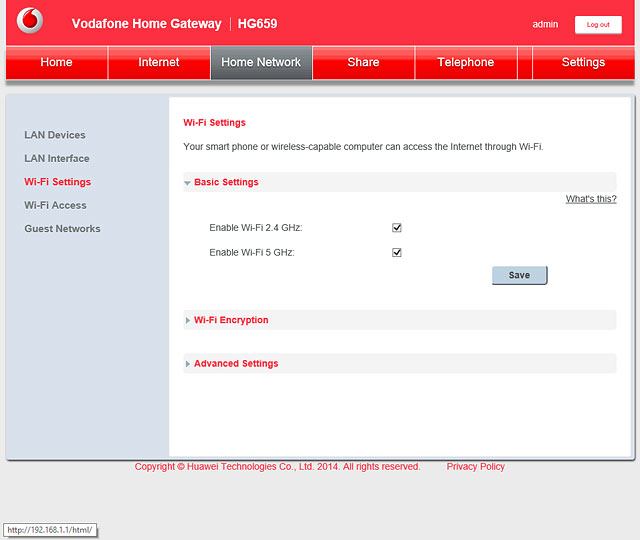Open the Settings tab

pos(583,62)
